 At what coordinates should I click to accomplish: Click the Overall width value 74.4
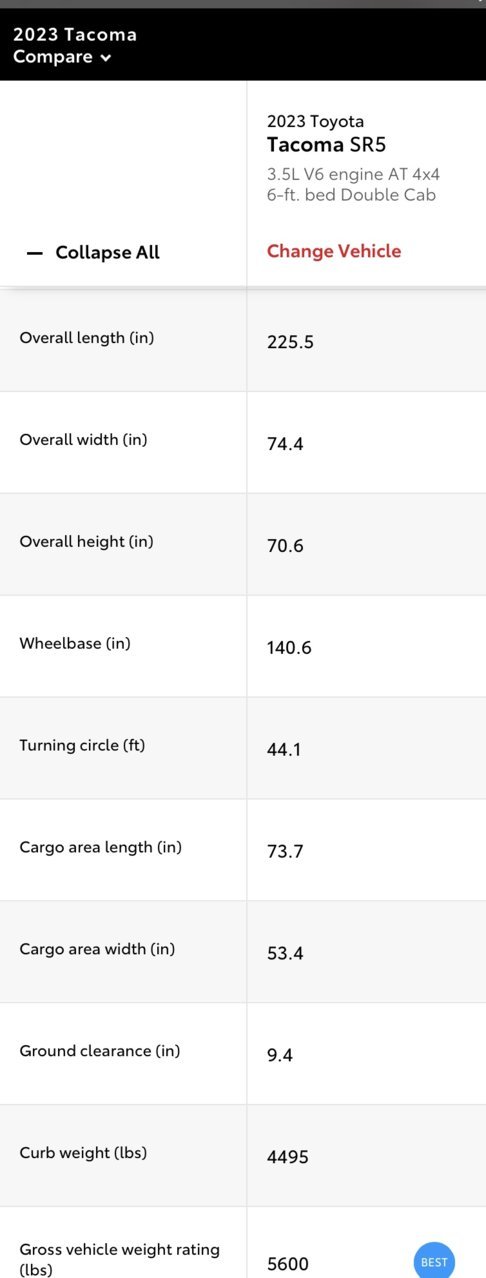pyautogui.click(x=285, y=444)
